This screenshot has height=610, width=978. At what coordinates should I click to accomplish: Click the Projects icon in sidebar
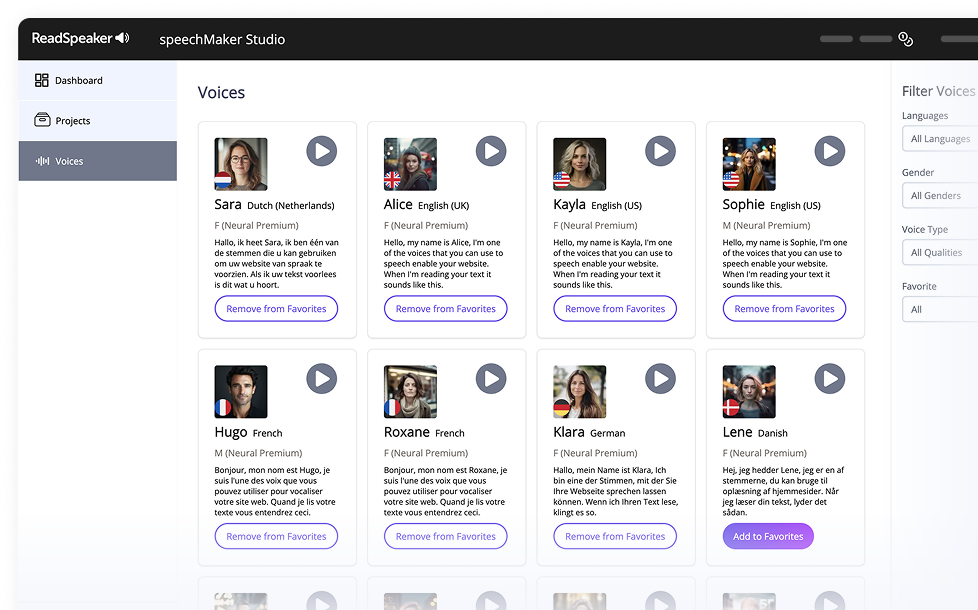[42, 121]
